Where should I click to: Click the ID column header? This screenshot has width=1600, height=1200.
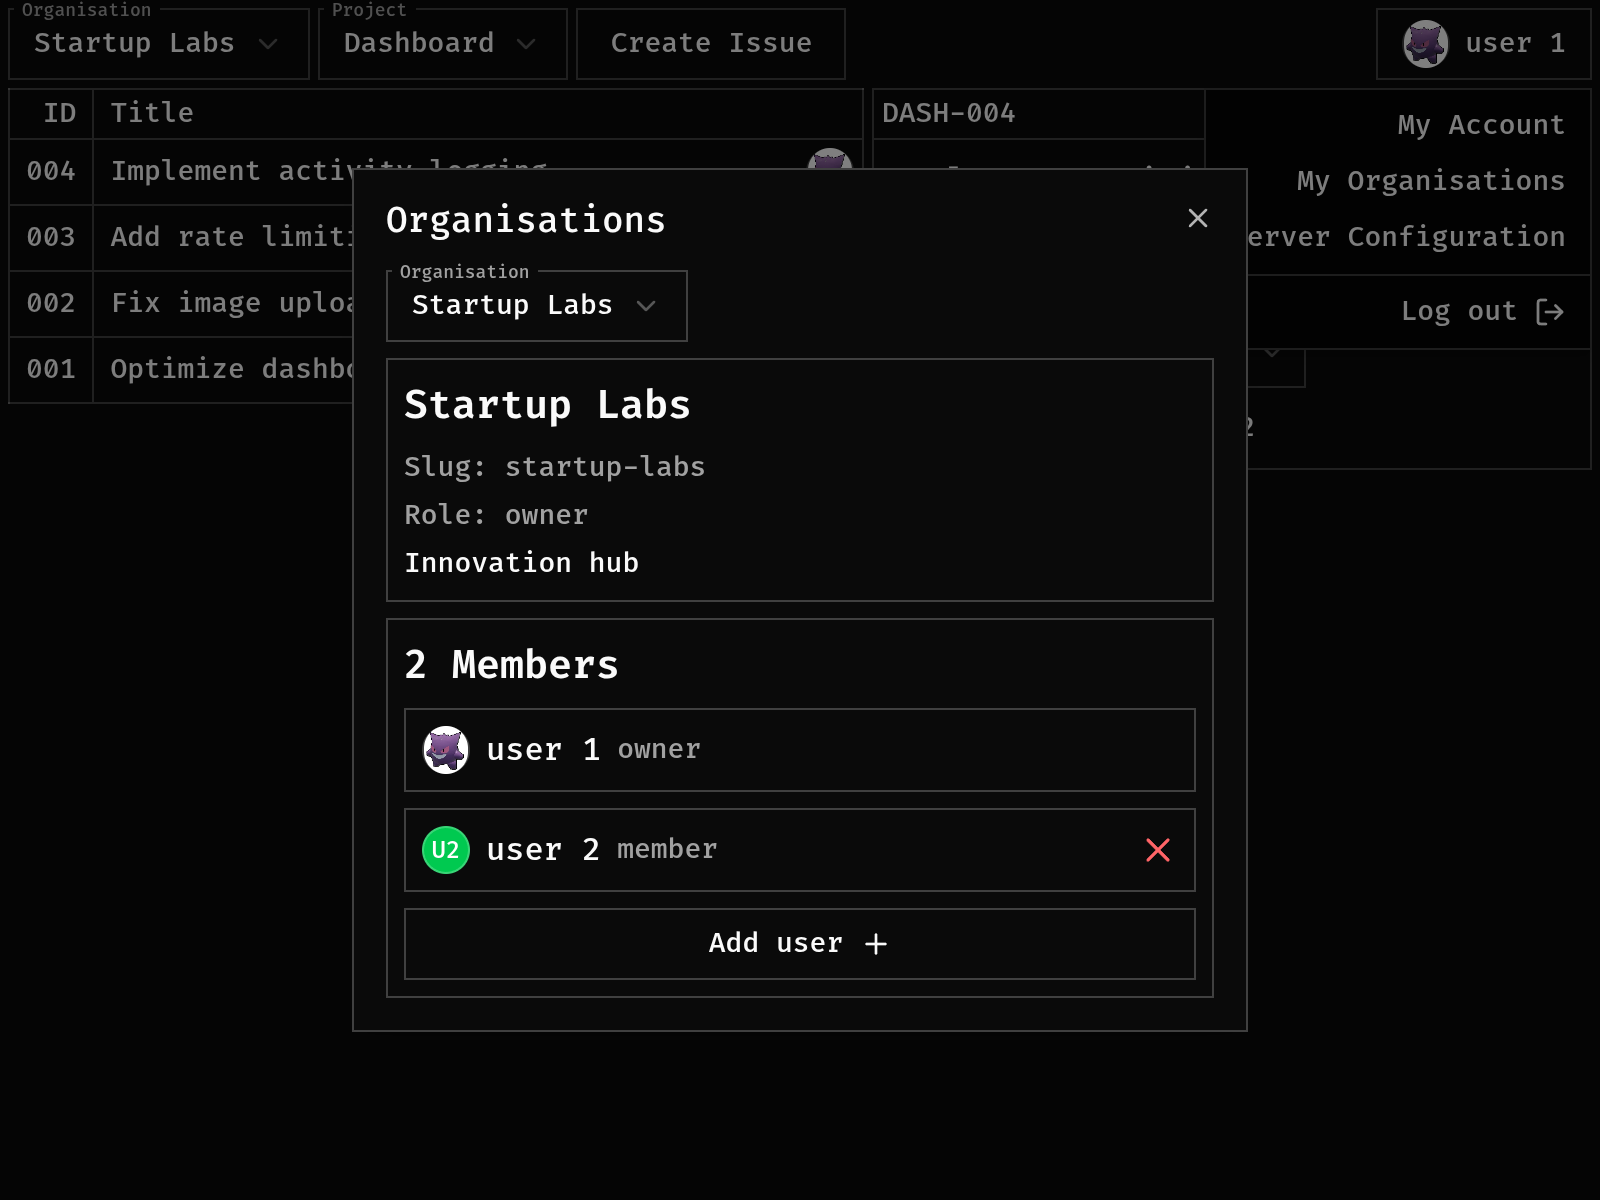59,113
